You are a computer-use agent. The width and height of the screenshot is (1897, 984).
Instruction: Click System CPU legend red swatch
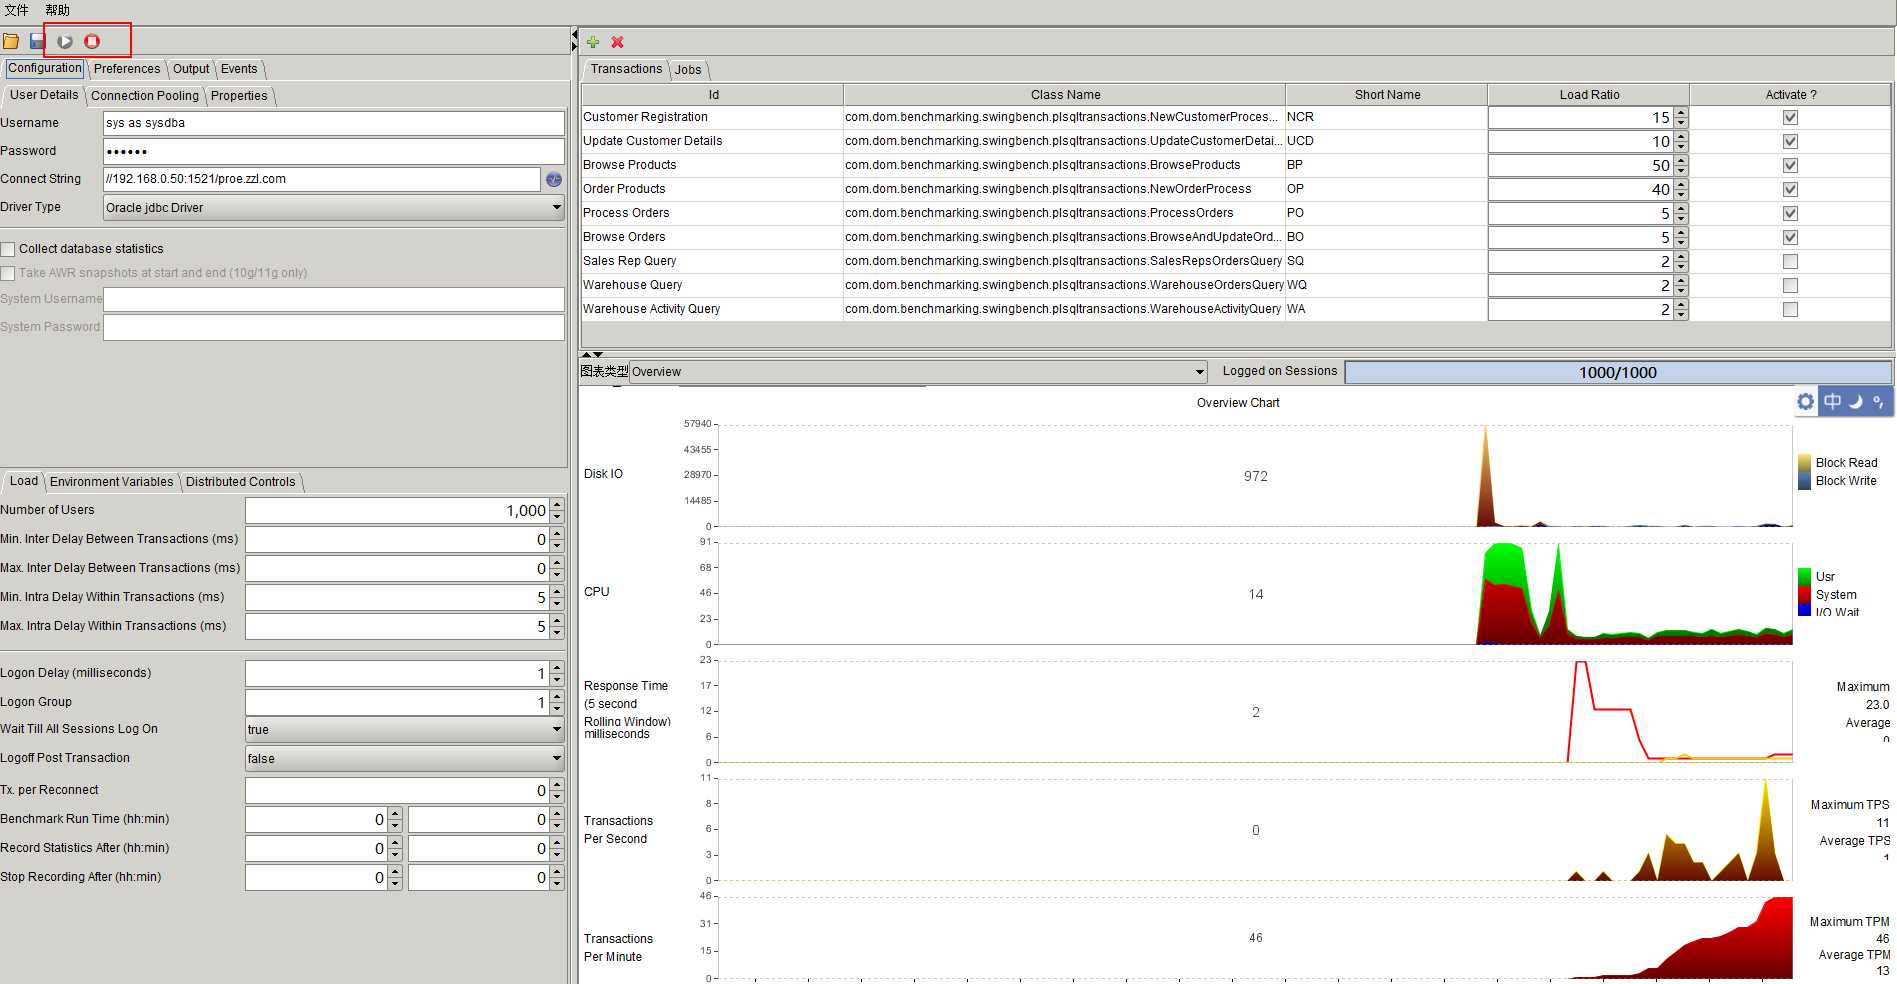point(1805,595)
